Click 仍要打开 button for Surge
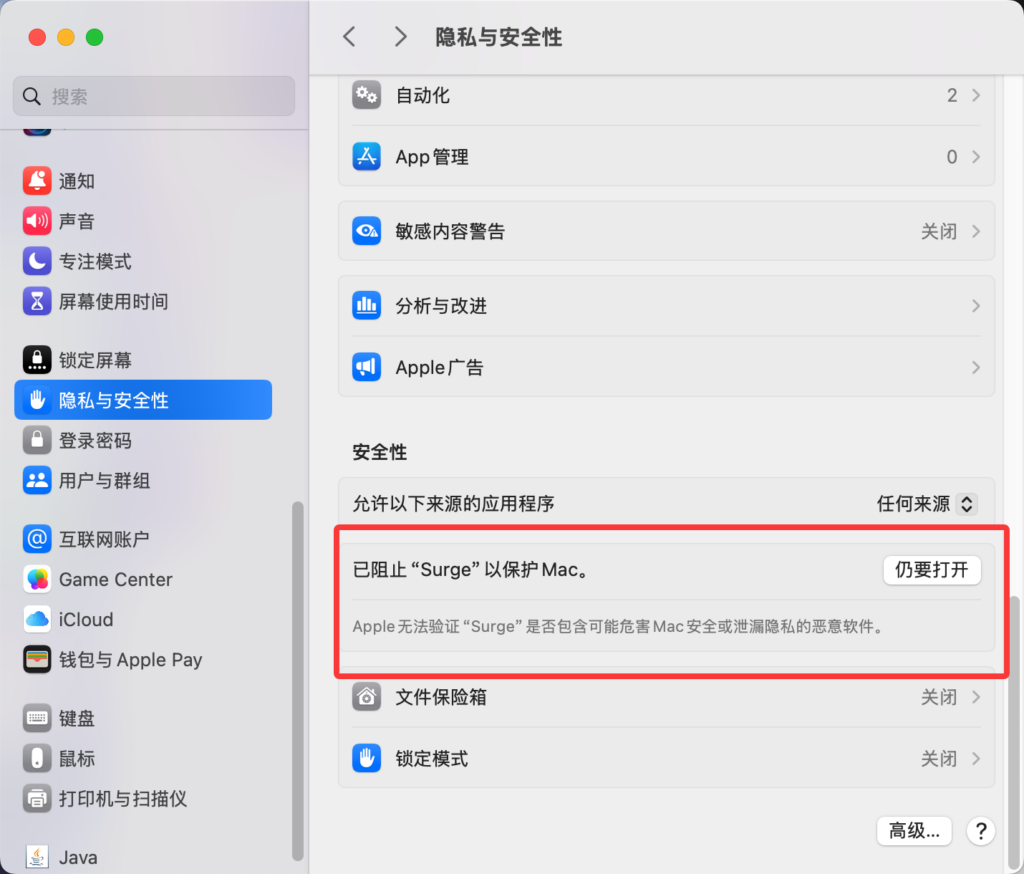The height and width of the screenshot is (874, 1024). point(932,570)
